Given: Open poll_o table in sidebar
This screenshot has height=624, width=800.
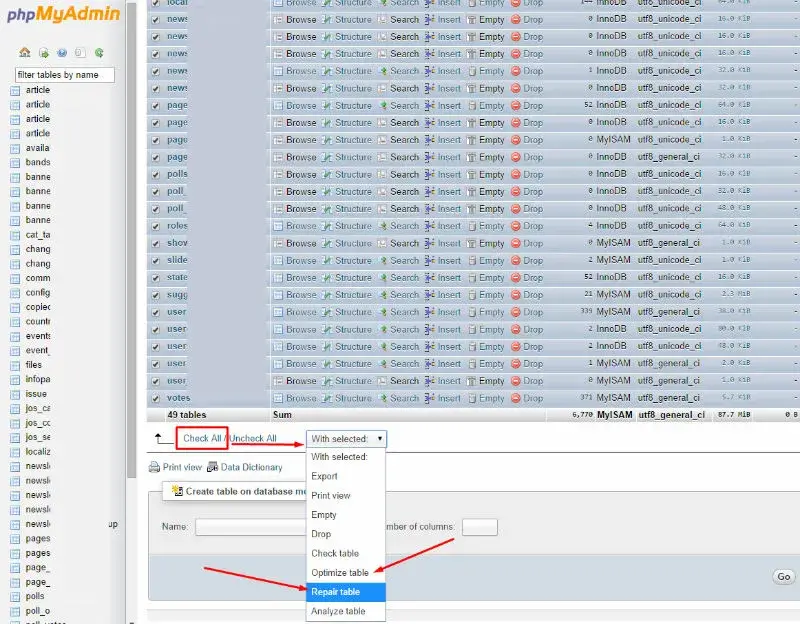Looking at the screenshot, I should click(38, 611).
